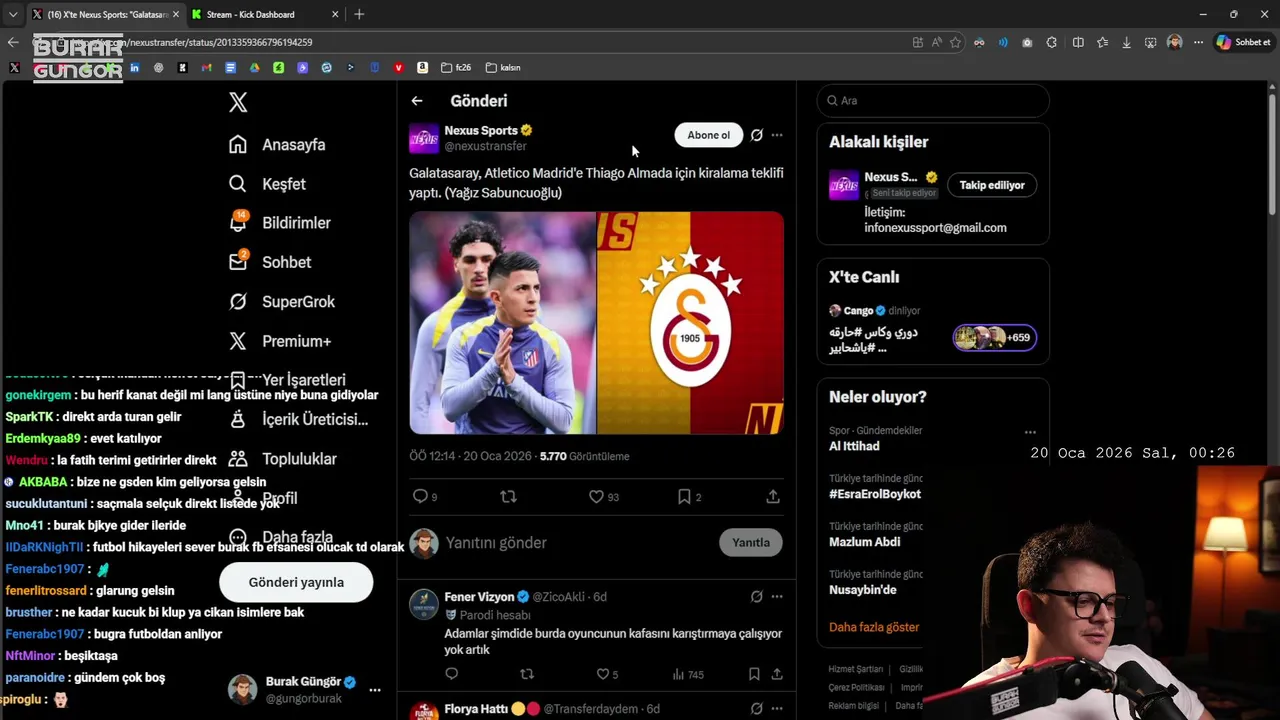1280x720 pixels.
Task: Bookmark the post showing 2 bookmarks
Action: point(684,496)
